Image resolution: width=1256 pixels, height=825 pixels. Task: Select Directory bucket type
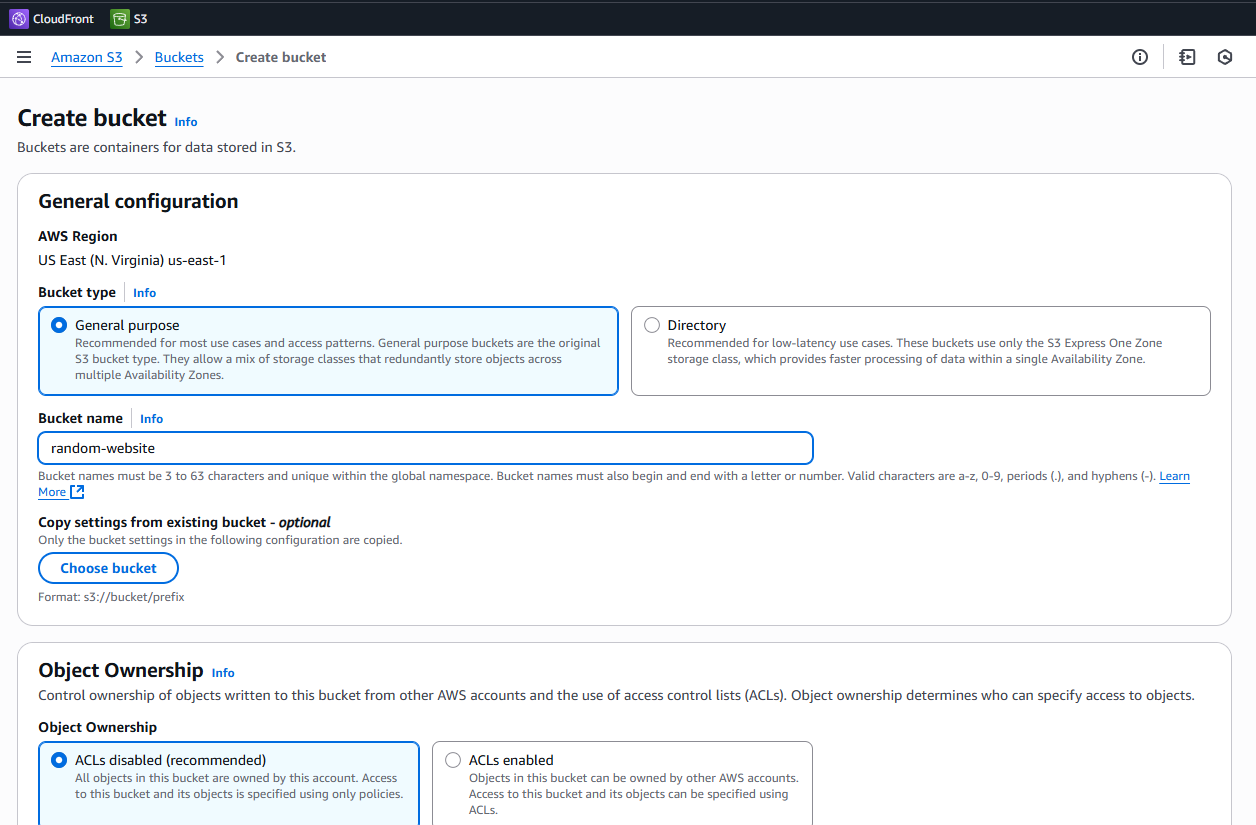pos(652,325)
